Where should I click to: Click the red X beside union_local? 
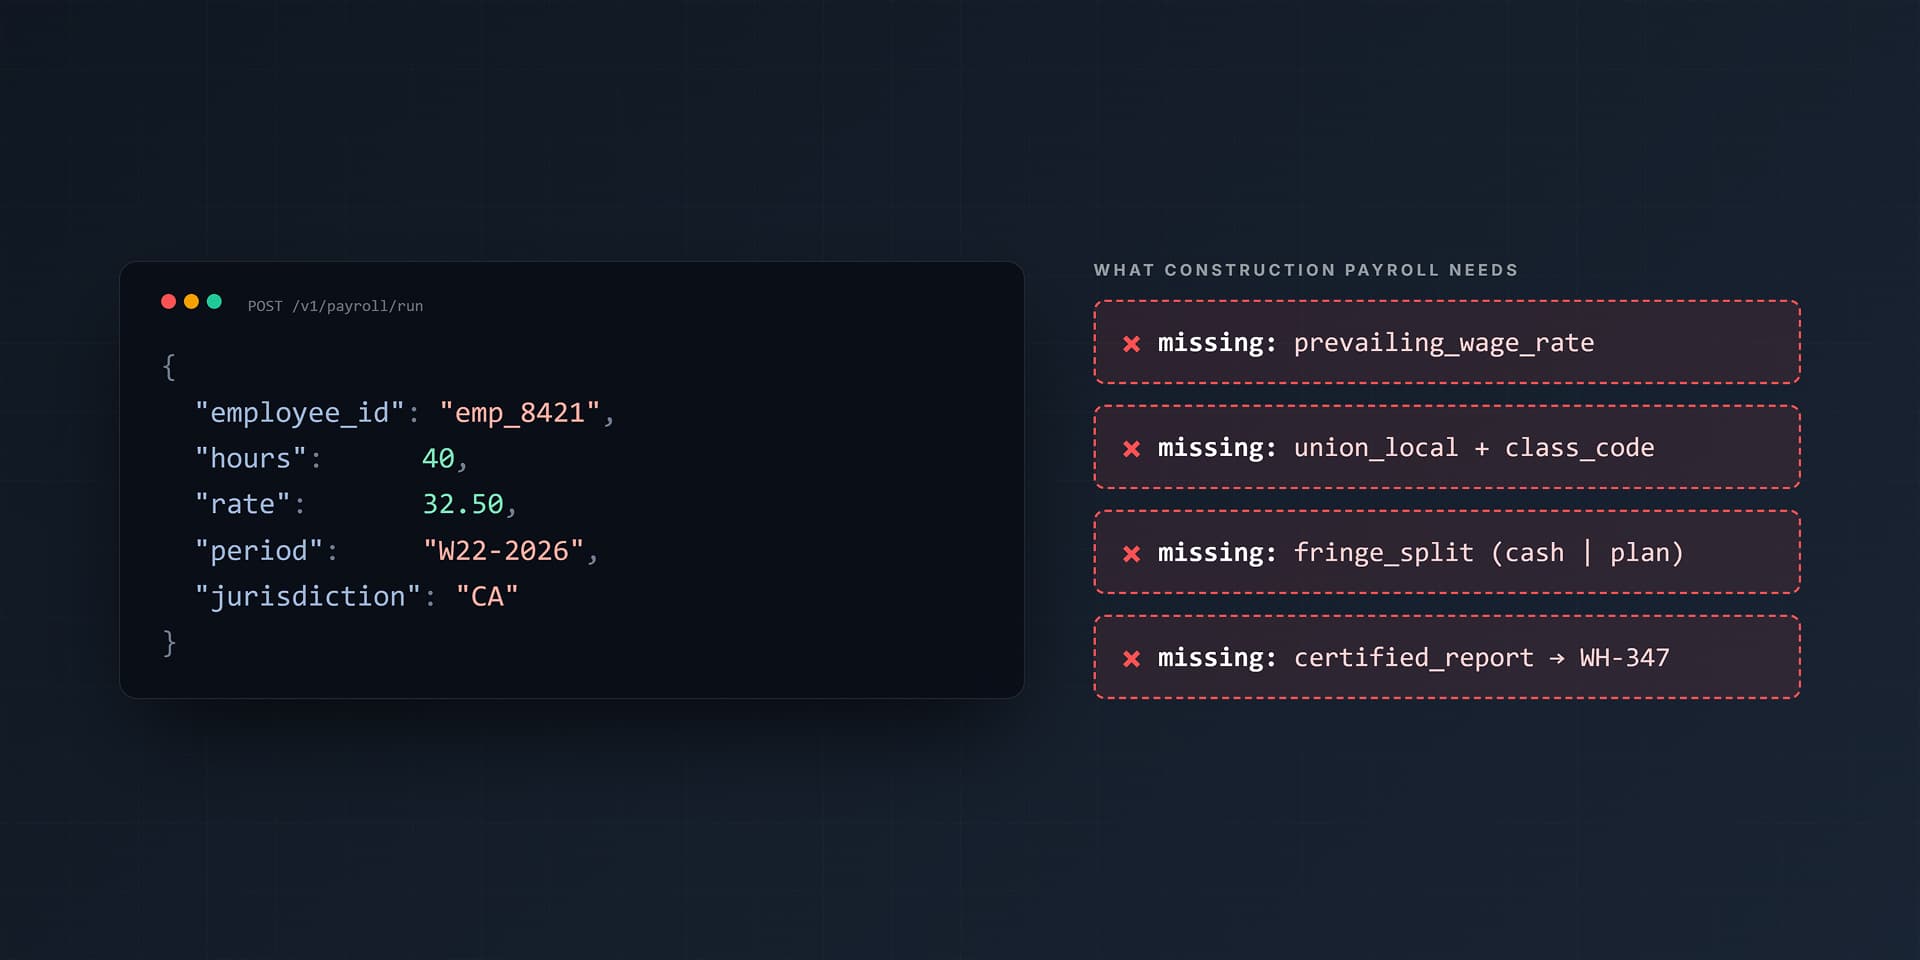click(1132, 449)
